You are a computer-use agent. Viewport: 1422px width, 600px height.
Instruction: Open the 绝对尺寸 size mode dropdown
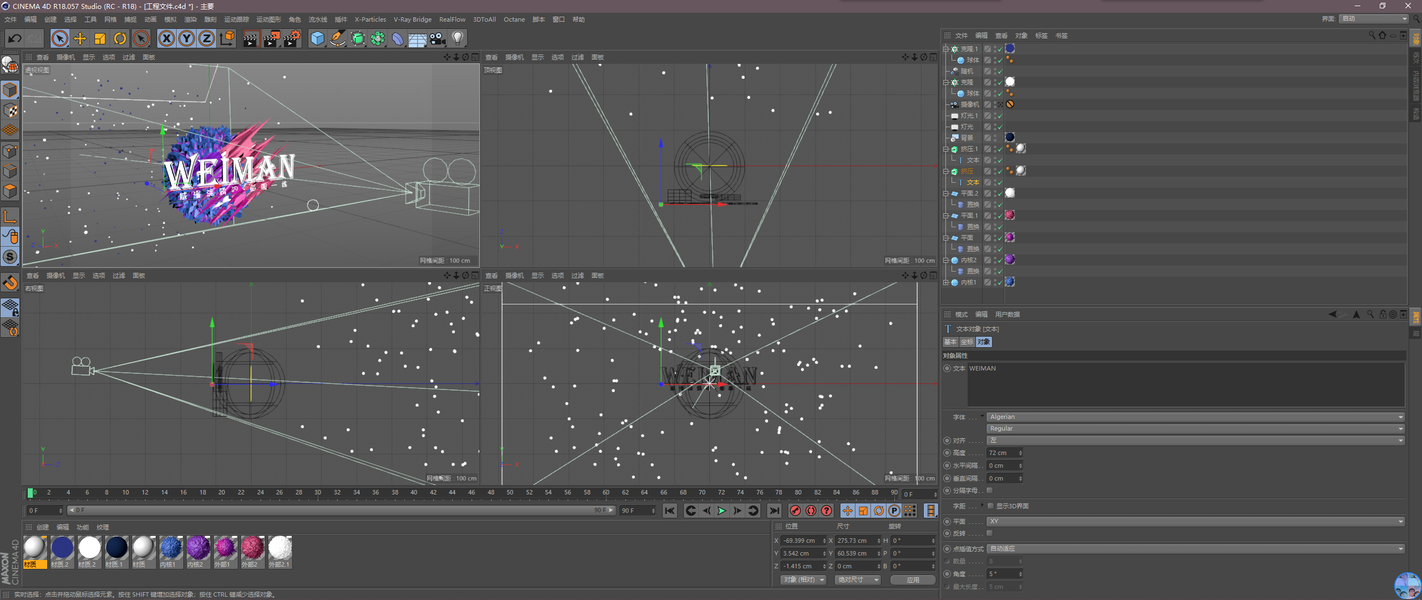click(x=858, y=579)
